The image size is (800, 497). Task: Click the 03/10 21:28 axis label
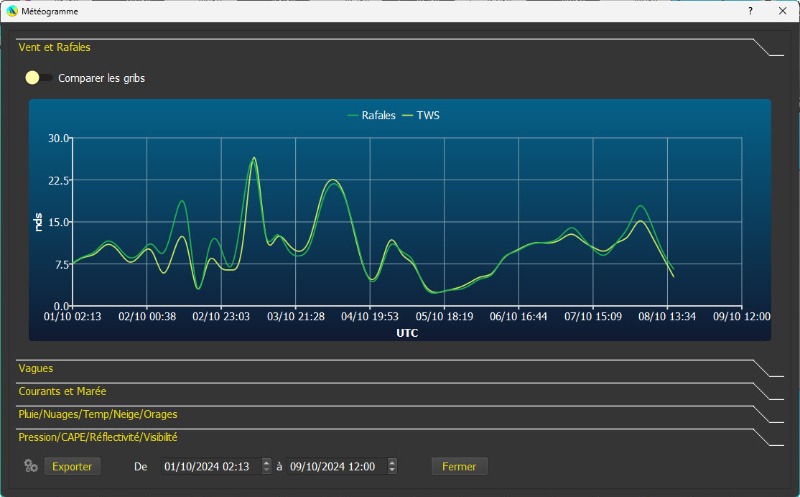pyautogui.click(x=296, y=316)
